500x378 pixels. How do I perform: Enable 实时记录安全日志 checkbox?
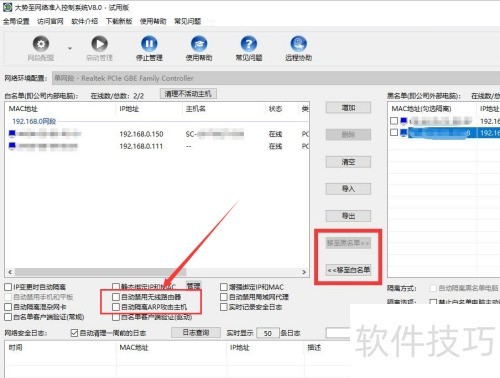click(x=224, y=307)
